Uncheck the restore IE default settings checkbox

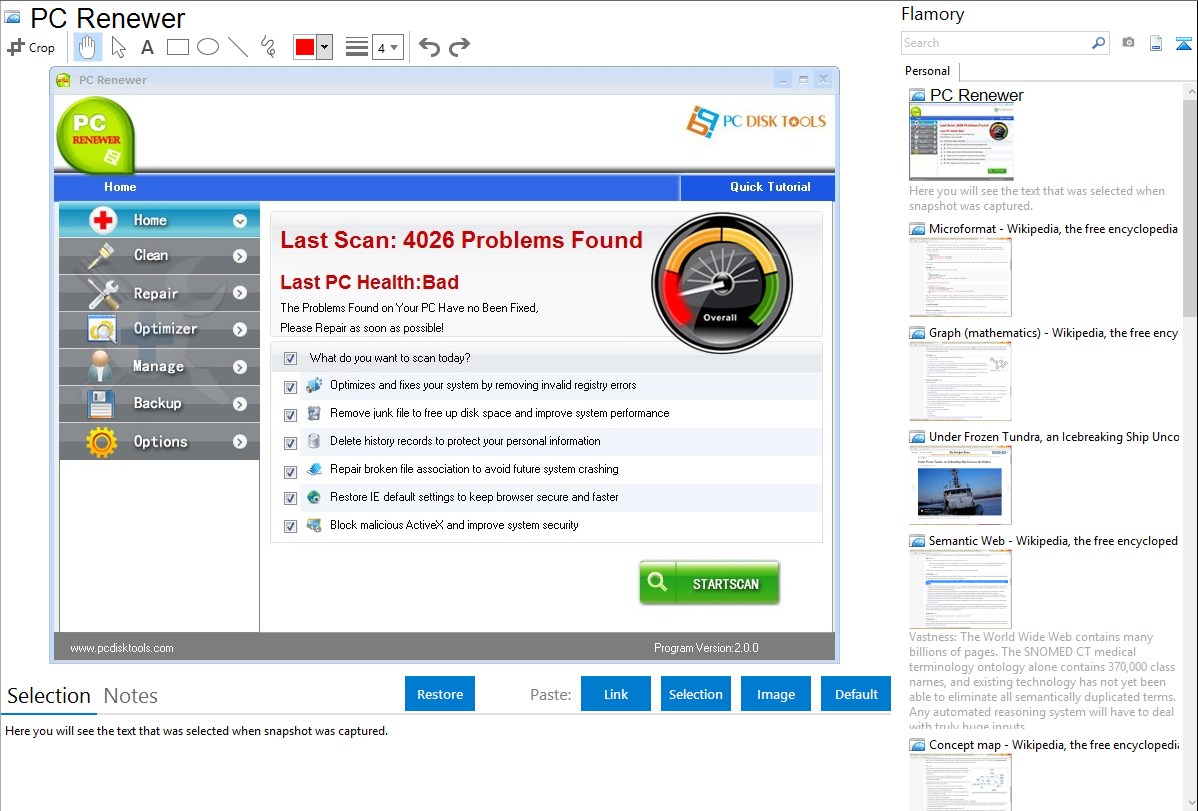pyautogui.click(x=290, y=498)
